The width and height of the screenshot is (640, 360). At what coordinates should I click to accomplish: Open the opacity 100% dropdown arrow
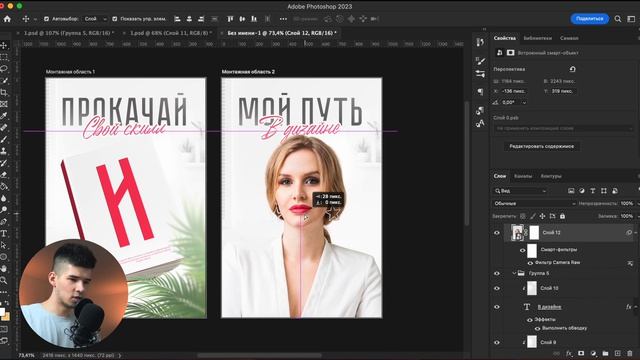638,203
